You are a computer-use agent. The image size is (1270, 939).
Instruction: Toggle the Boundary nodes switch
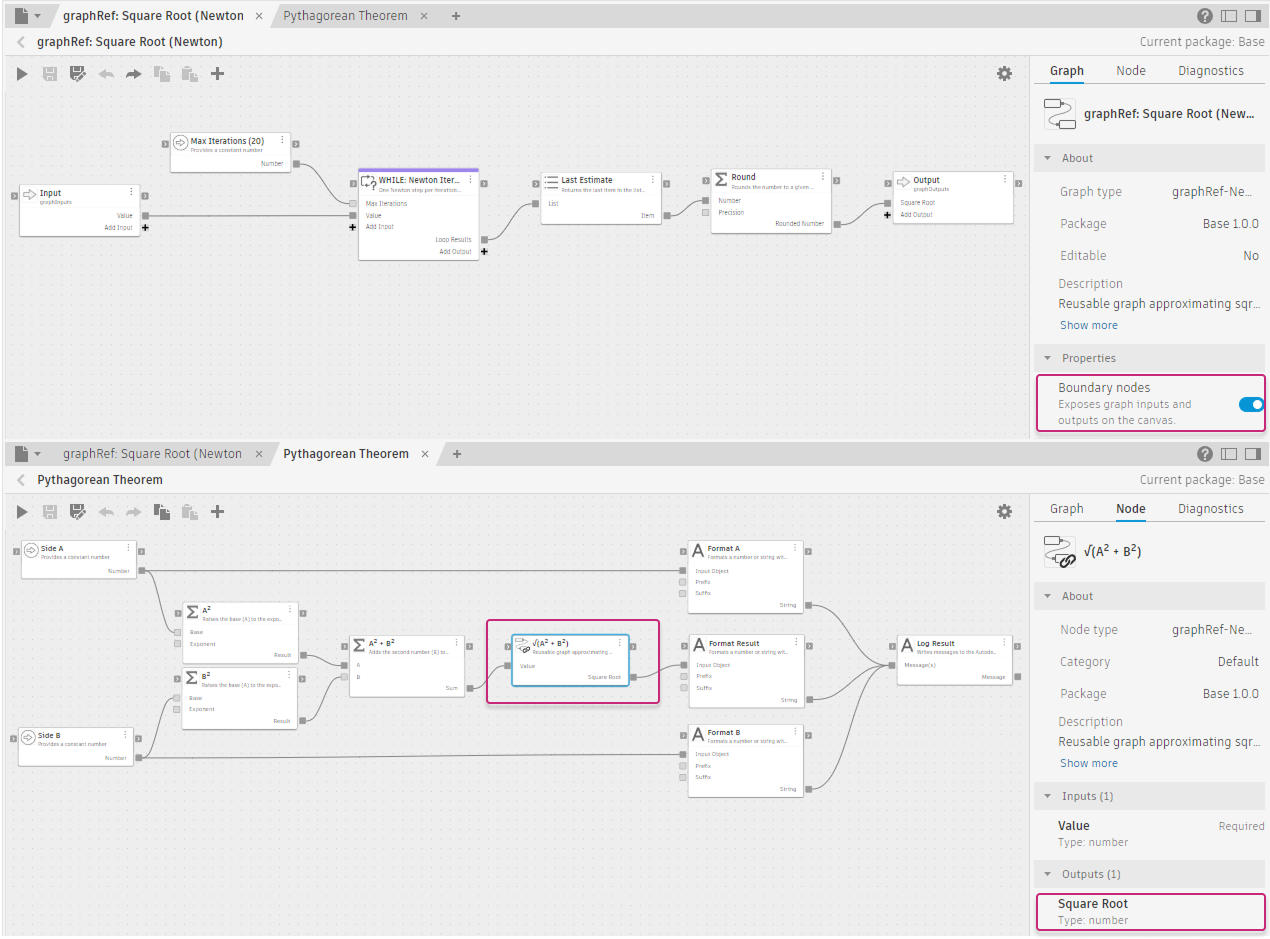coord(1250,405)
